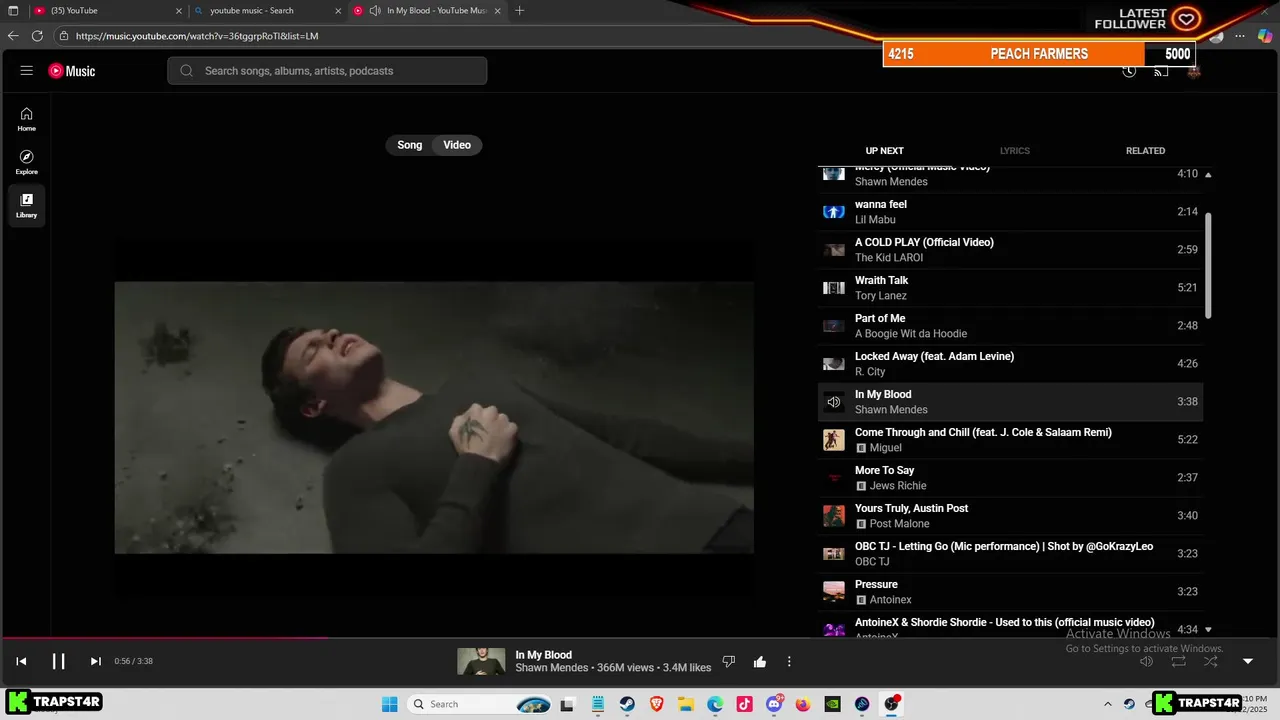This screenshot has width=1280, height=720.
Task: Play OBC TJ - Letting Go
Action: (1010, 554)
